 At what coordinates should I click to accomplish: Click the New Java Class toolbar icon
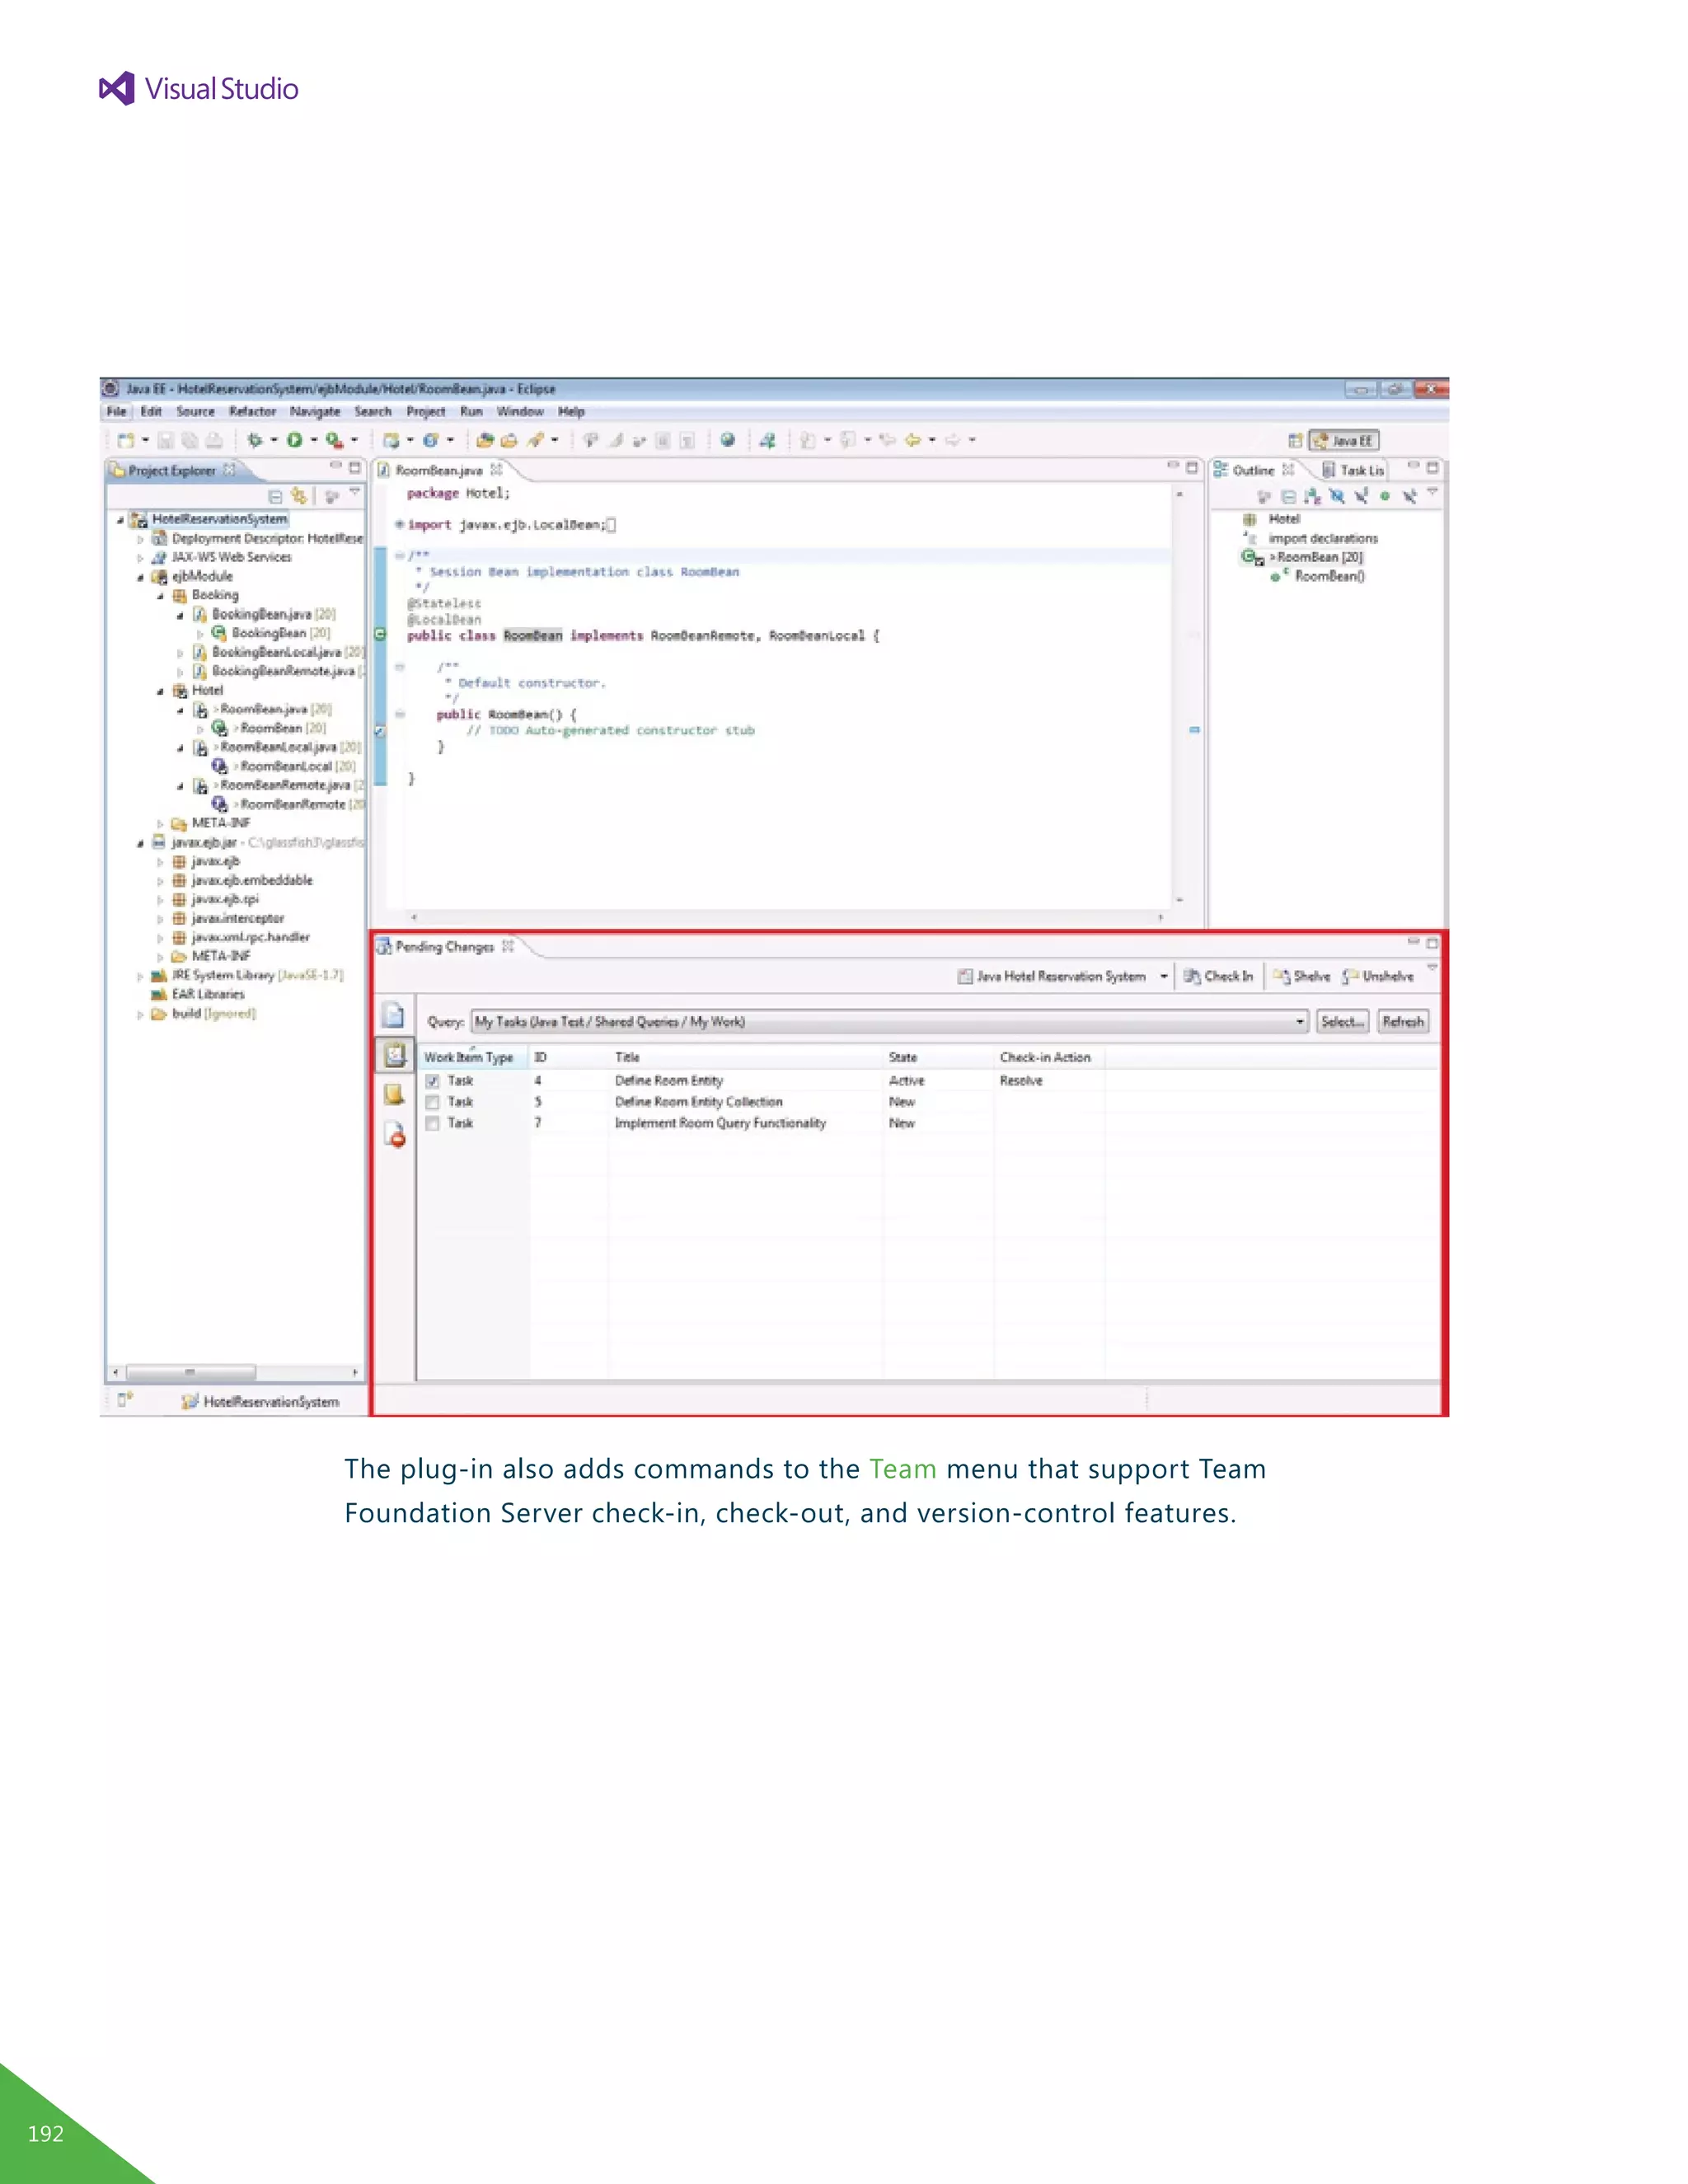point(431,440)
